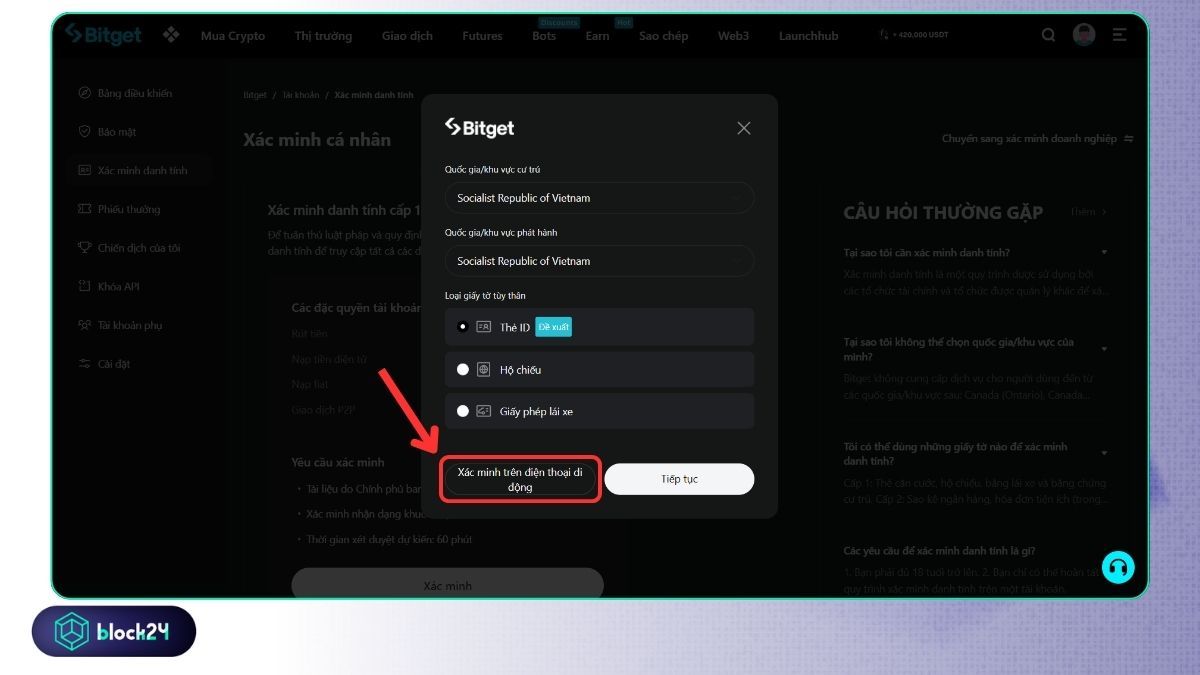Open the headset support chat icon
Screen dimensions: 1200x675
[1118, 567]
